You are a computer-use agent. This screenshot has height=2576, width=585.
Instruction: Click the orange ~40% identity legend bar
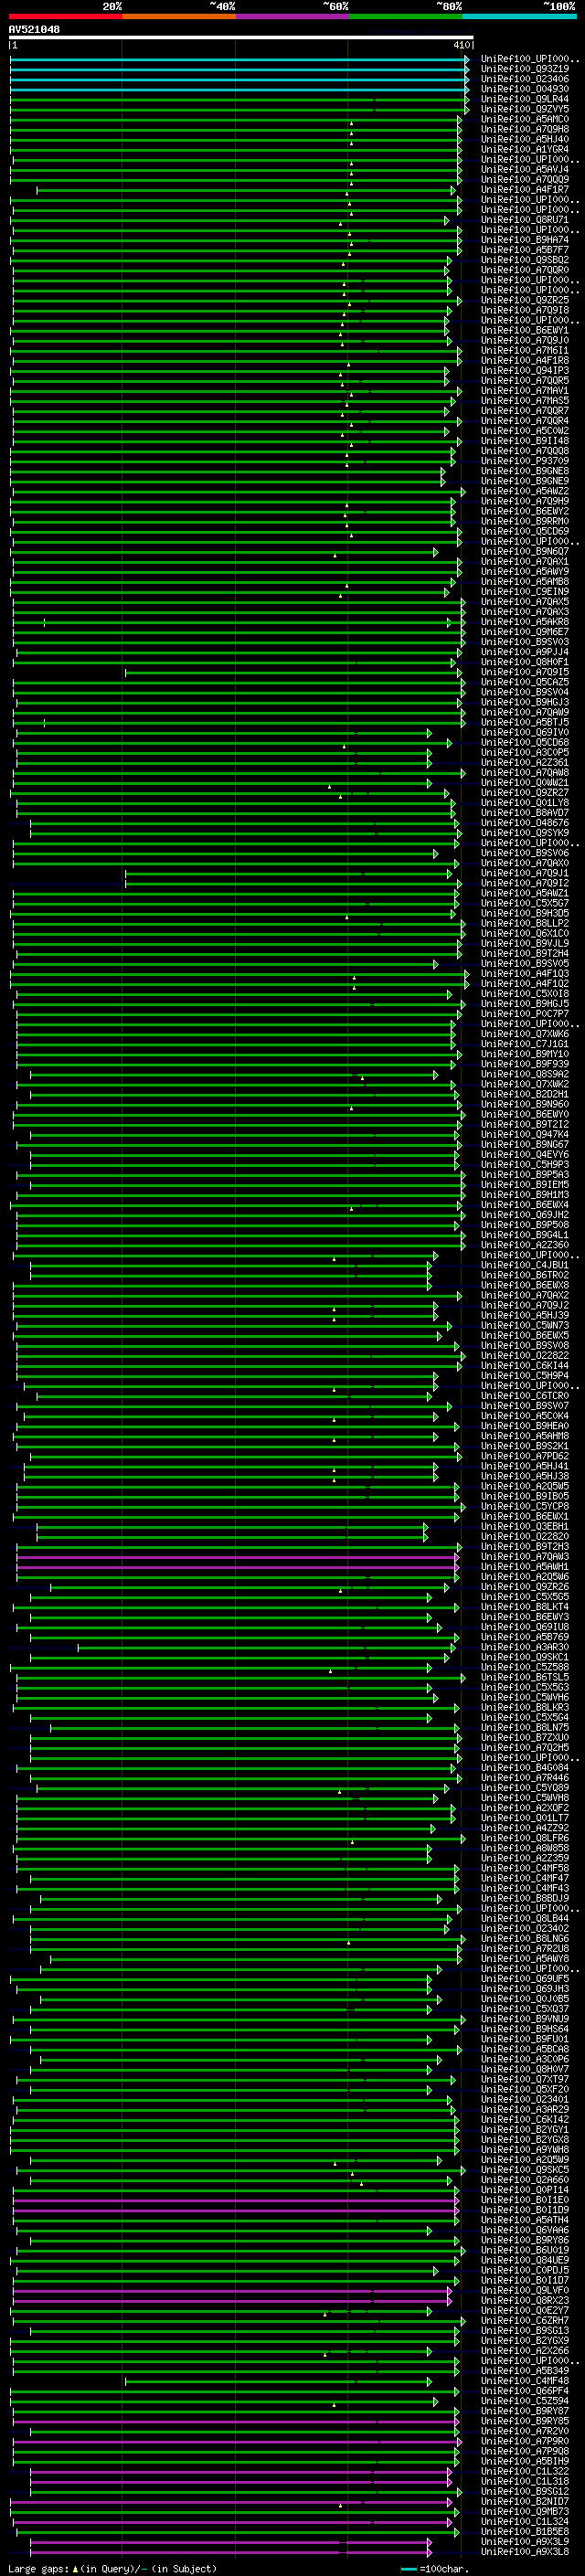click(179, 16)
